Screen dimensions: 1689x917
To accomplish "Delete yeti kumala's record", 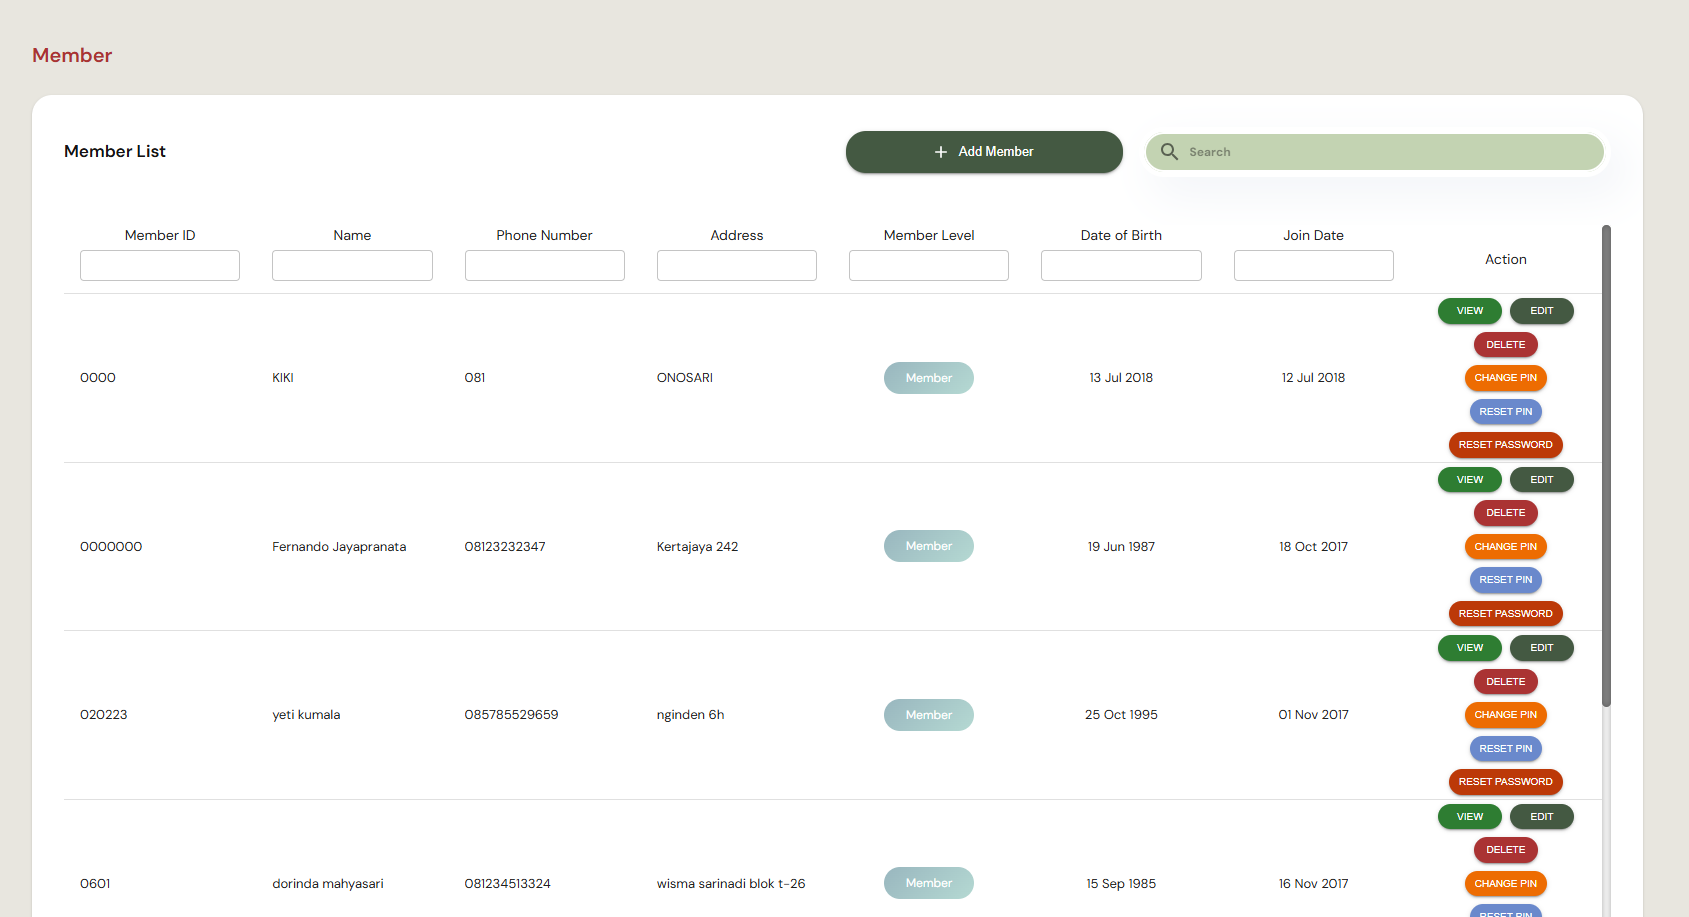I will click(1506, 682).
